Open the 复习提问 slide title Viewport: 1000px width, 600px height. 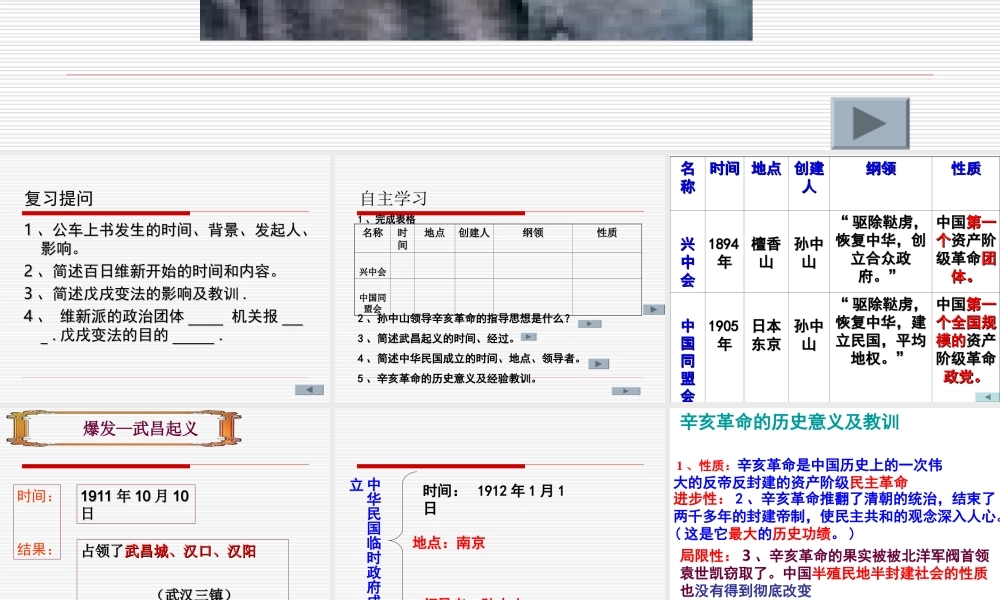click(x=59, y=198)
